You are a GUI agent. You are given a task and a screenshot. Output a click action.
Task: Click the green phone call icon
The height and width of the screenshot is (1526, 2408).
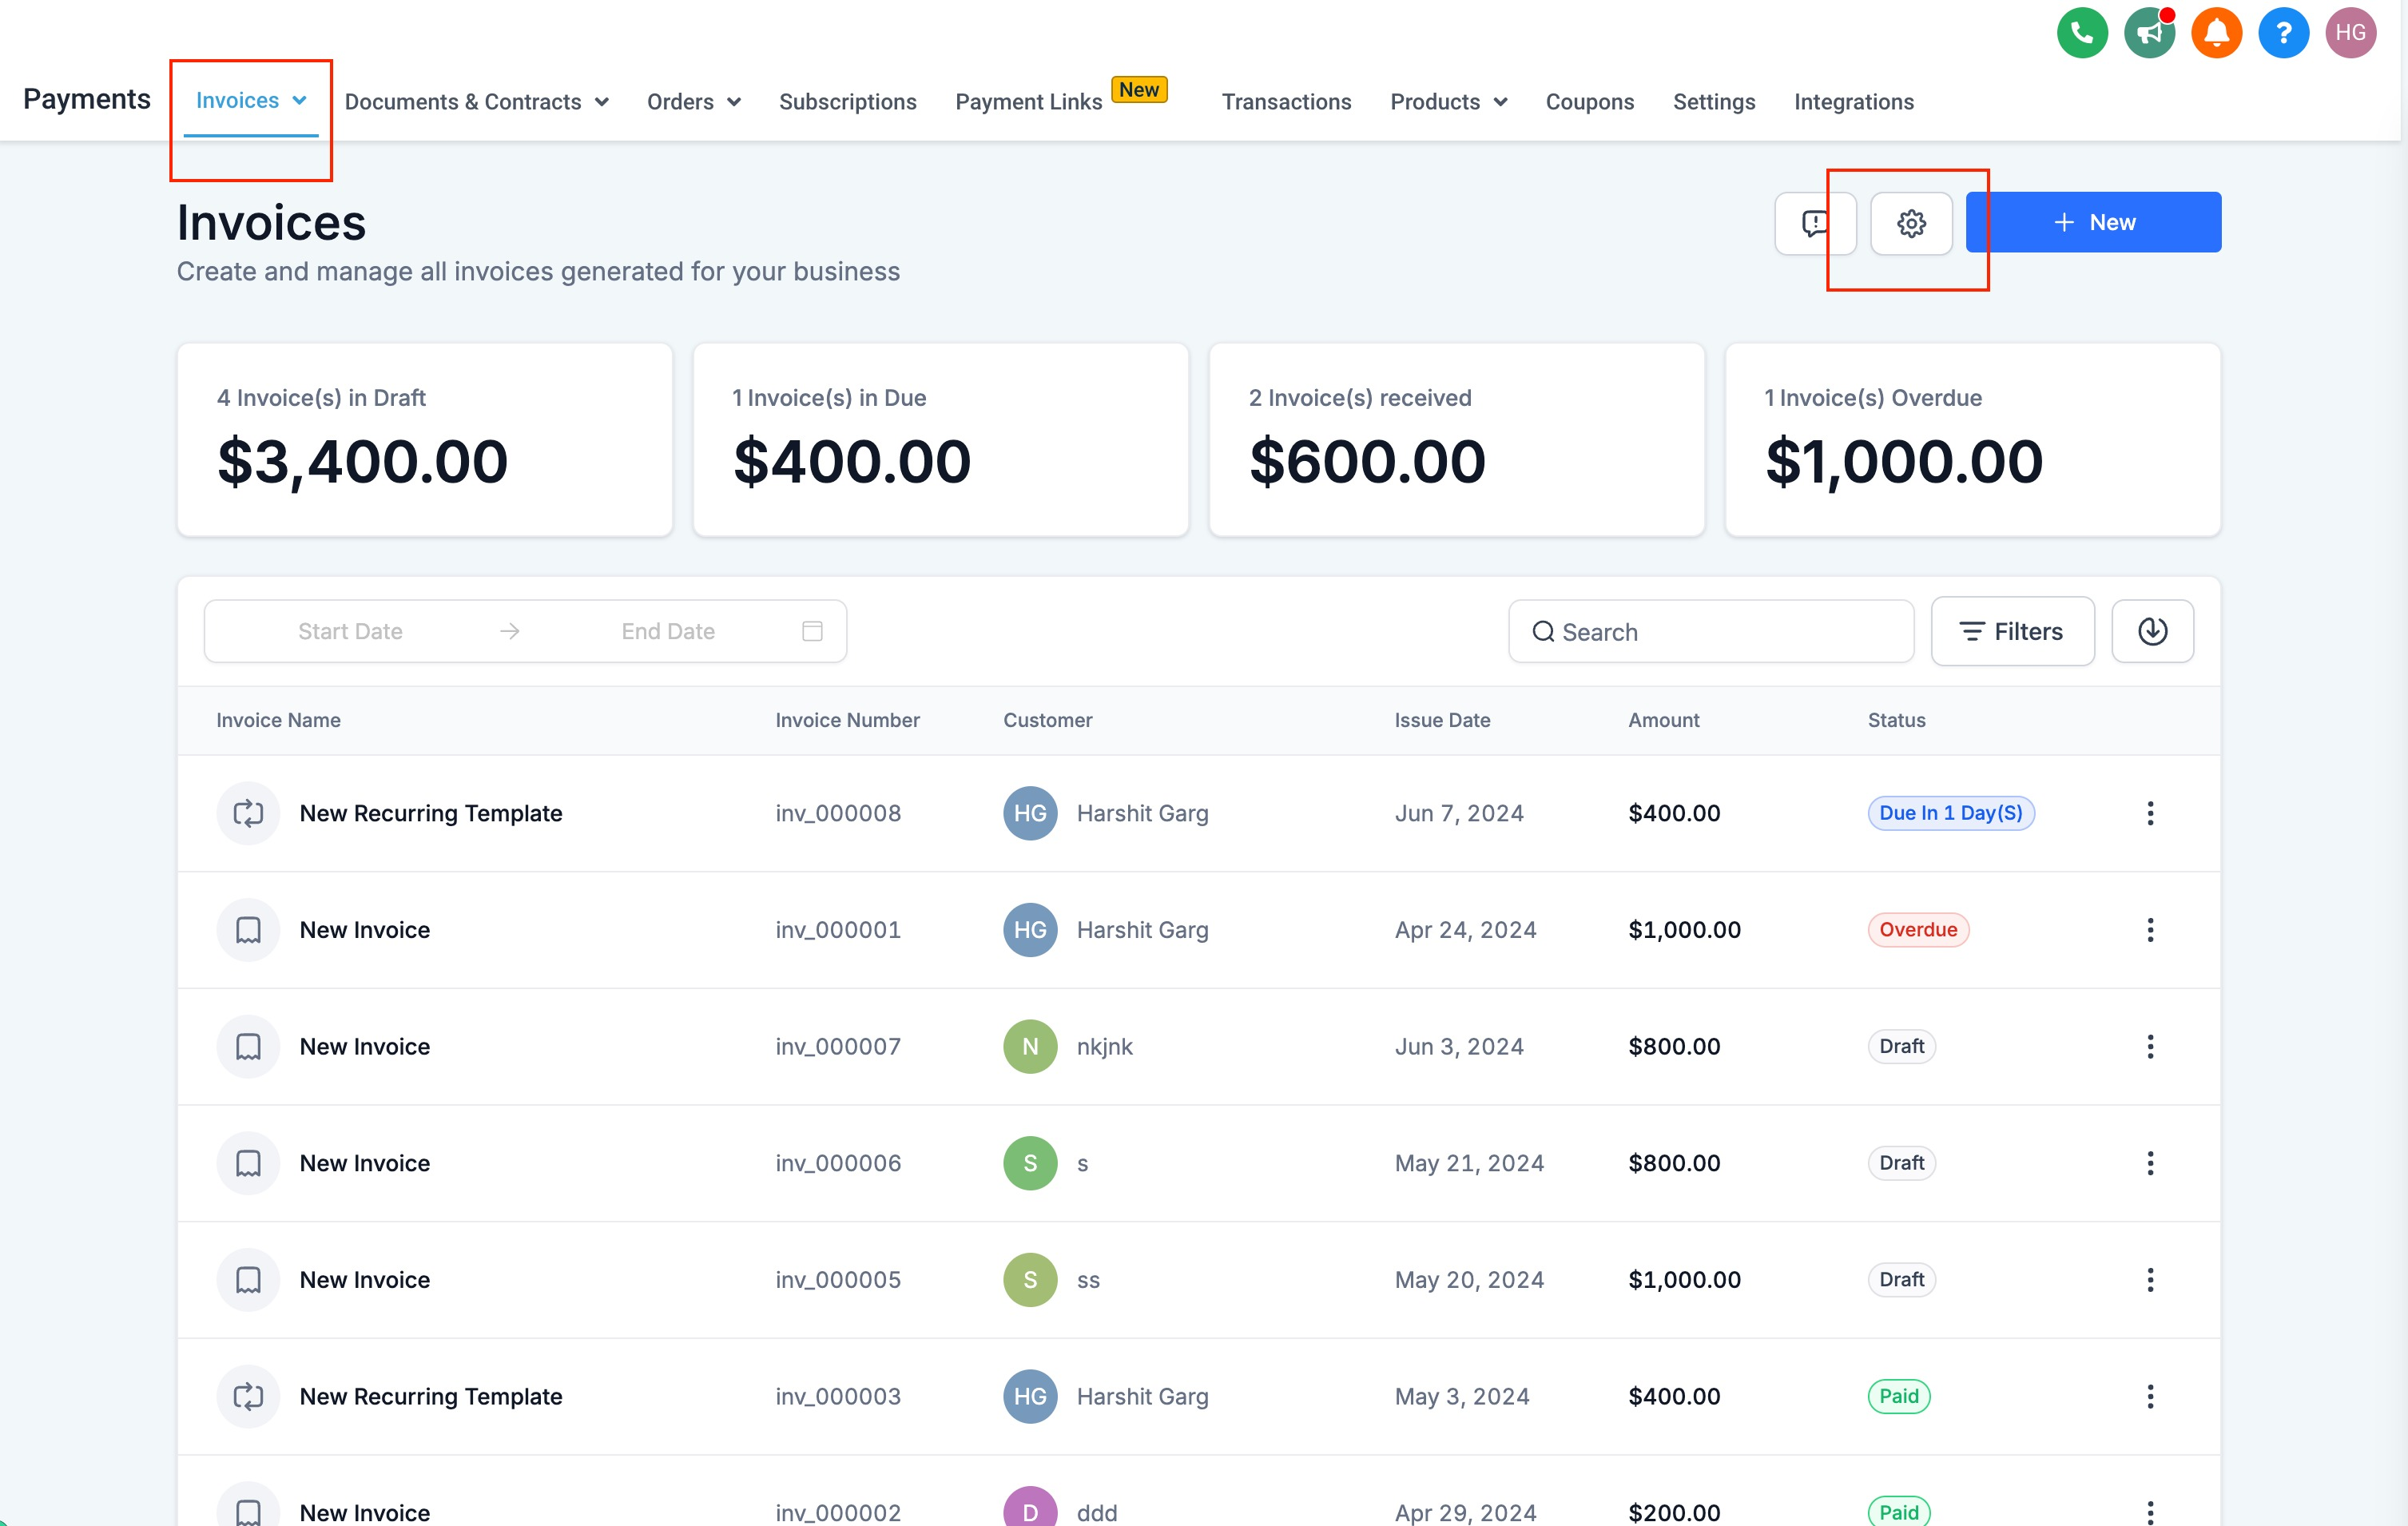(x=2081, y=33)
